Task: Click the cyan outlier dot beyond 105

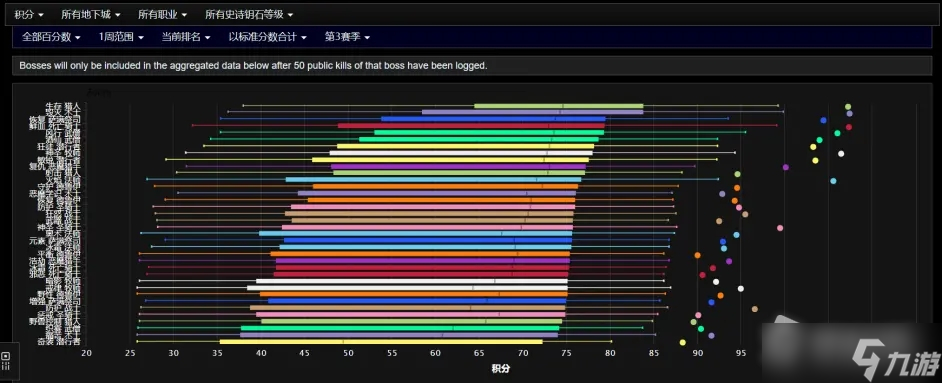Action: [x=833, y=181]
